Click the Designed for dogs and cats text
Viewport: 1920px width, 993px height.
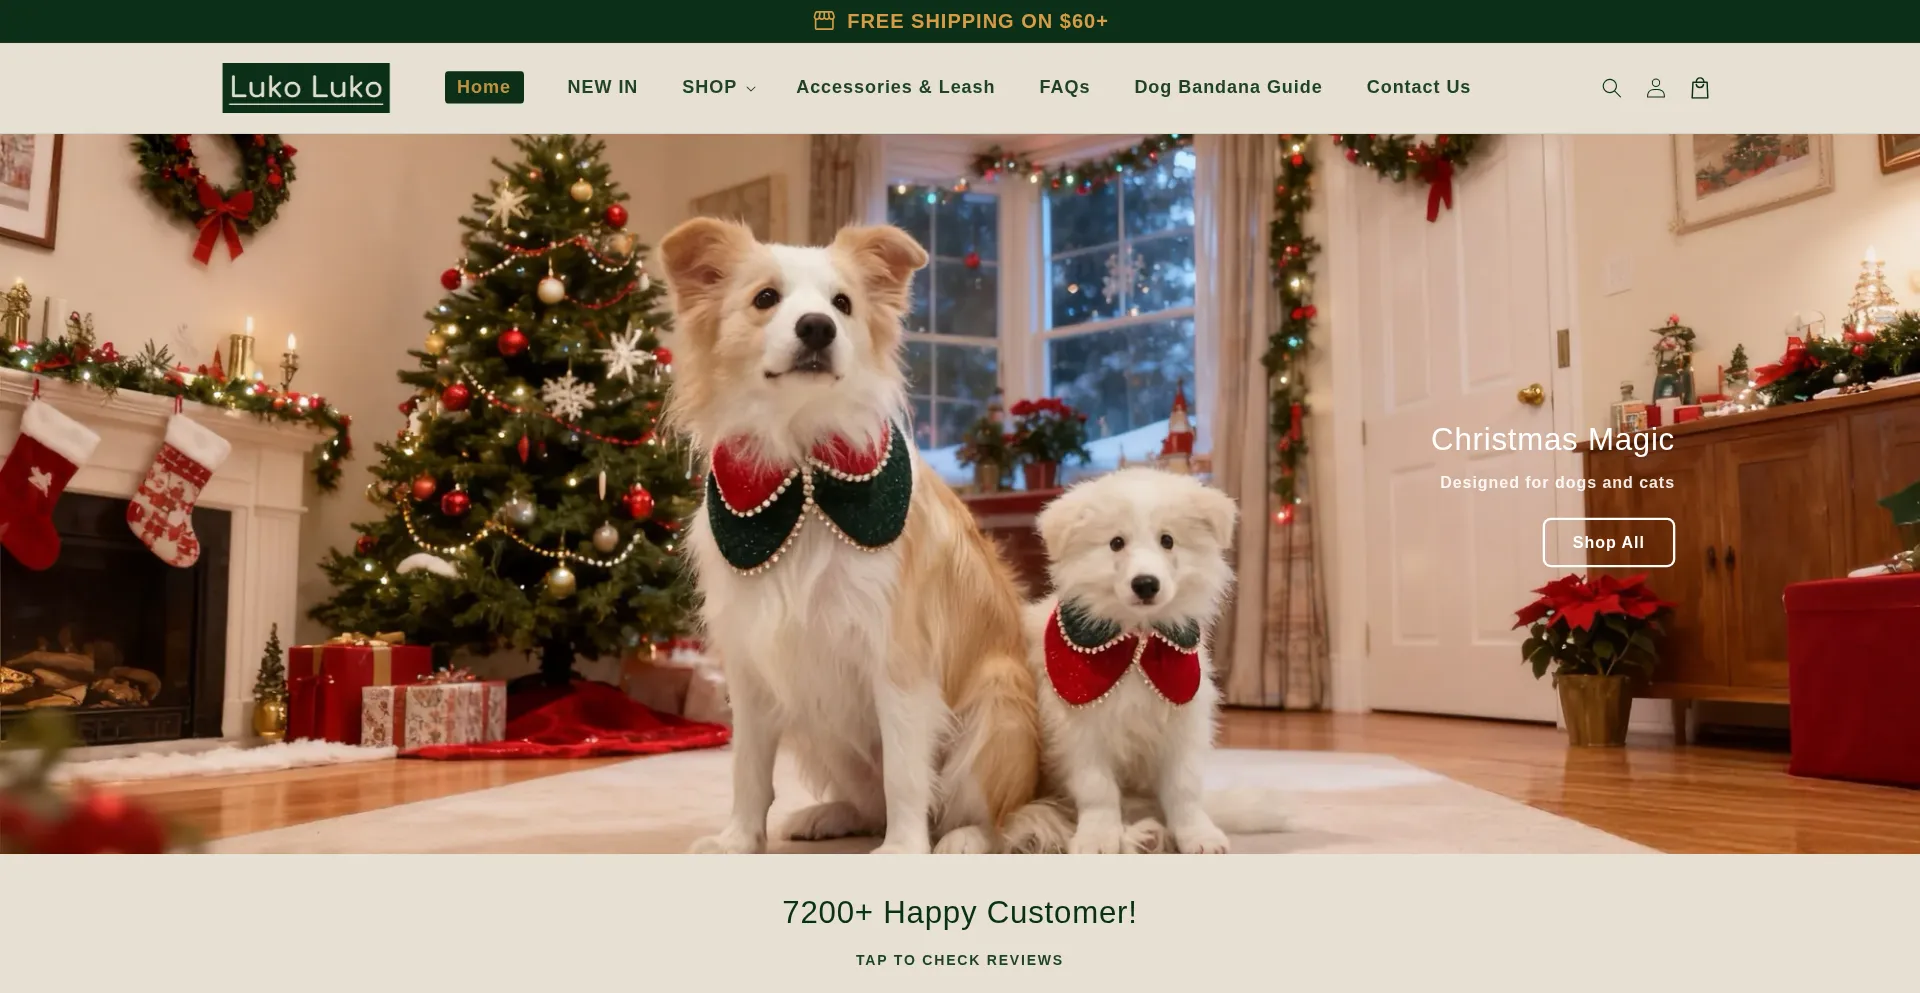[x=1557, y=482]
